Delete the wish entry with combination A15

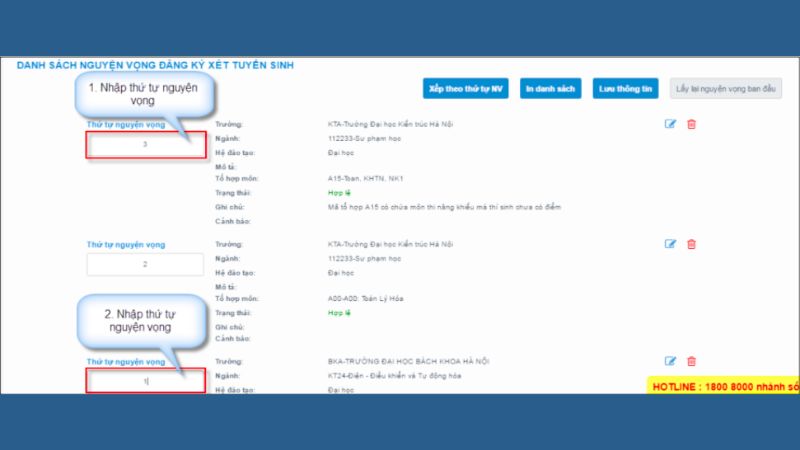[x=691, y=124]
